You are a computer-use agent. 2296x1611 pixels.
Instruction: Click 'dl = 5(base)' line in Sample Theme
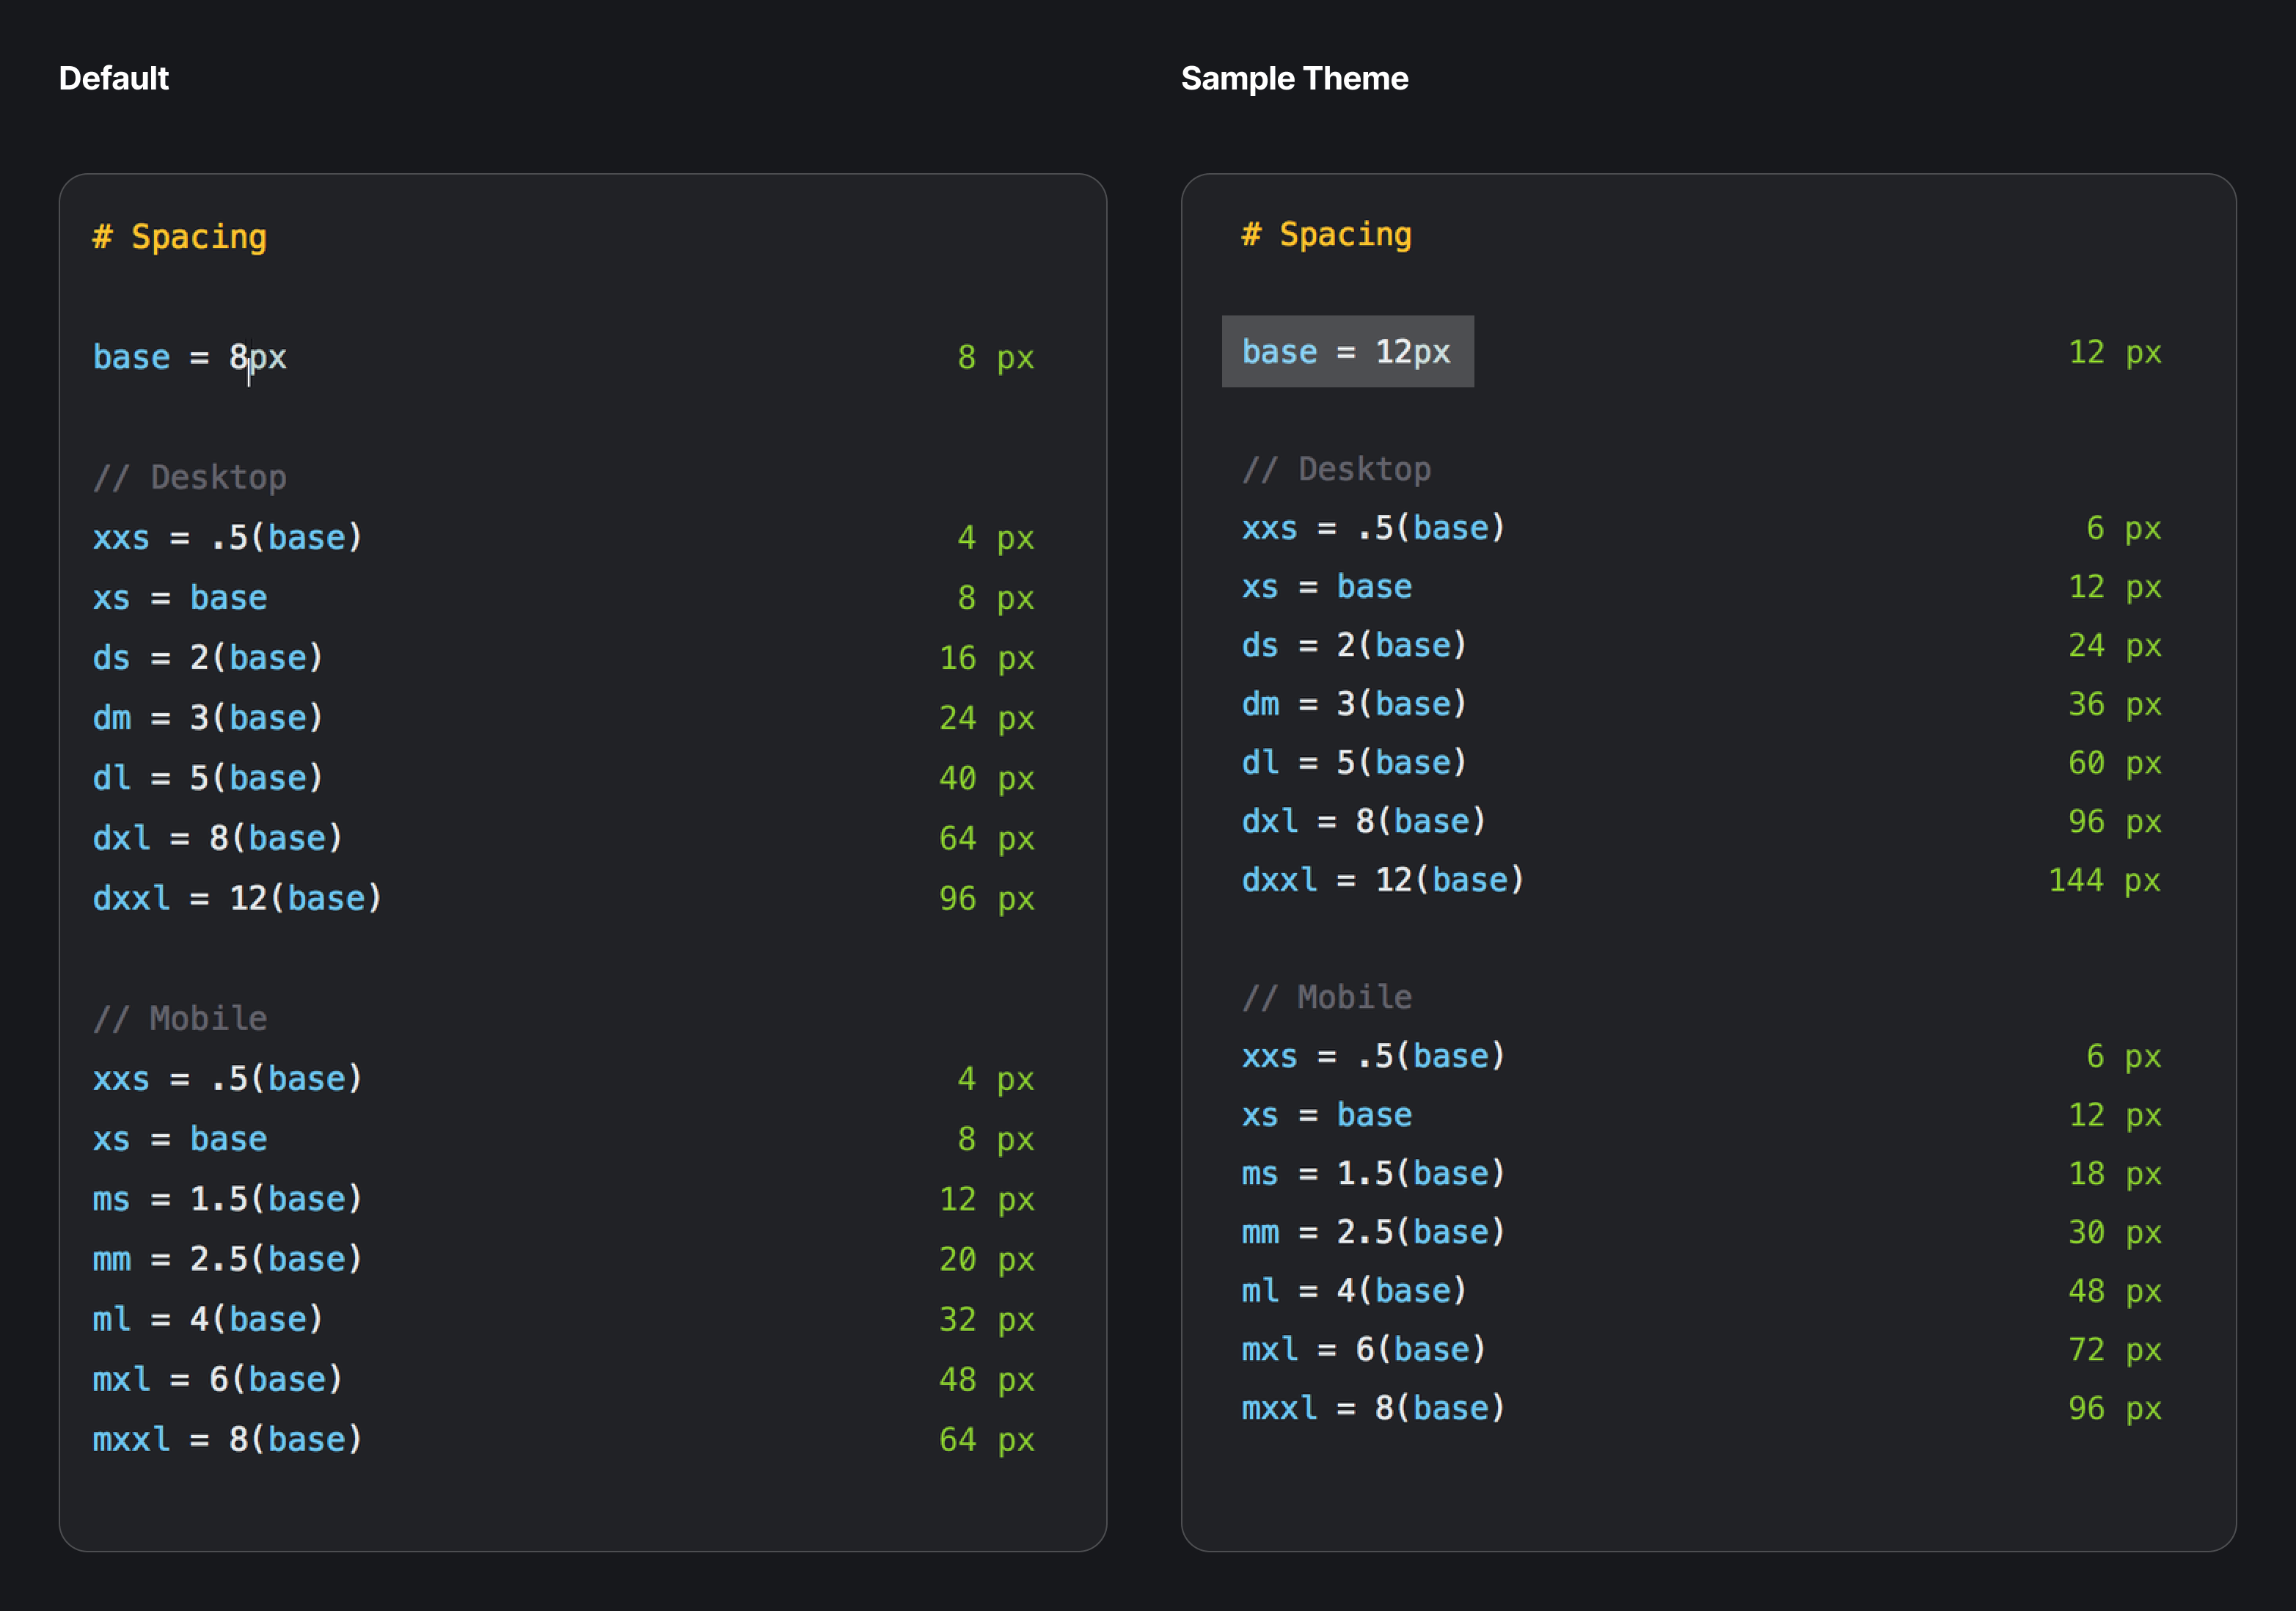(x=1354, y=763)
